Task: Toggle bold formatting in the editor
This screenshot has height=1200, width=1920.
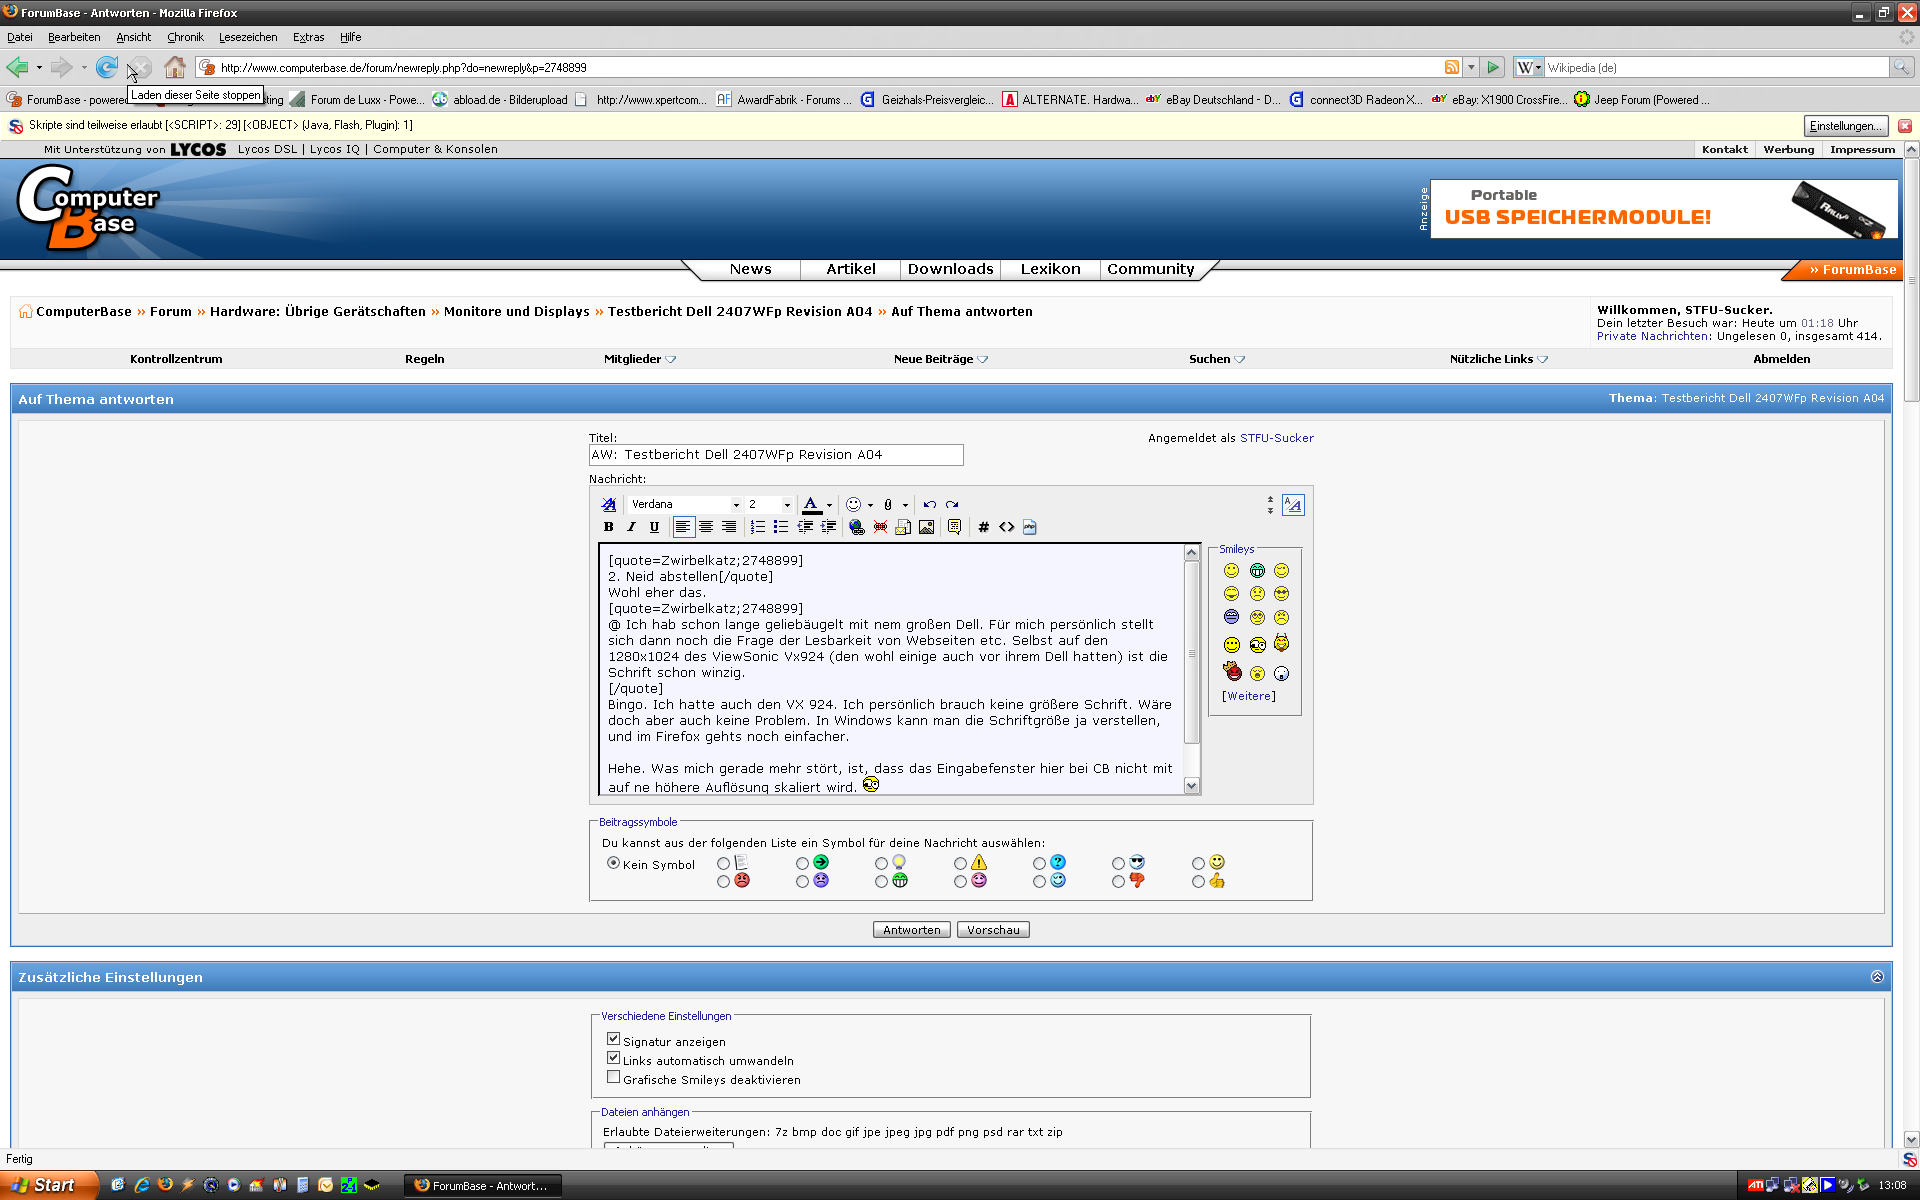Action: coord(608,527)
